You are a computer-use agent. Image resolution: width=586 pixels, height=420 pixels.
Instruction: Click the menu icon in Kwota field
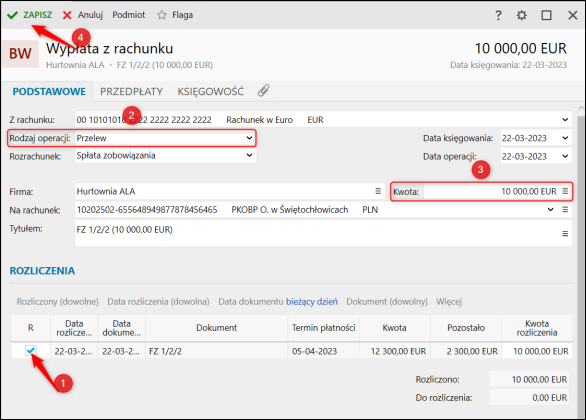(565, 191)
